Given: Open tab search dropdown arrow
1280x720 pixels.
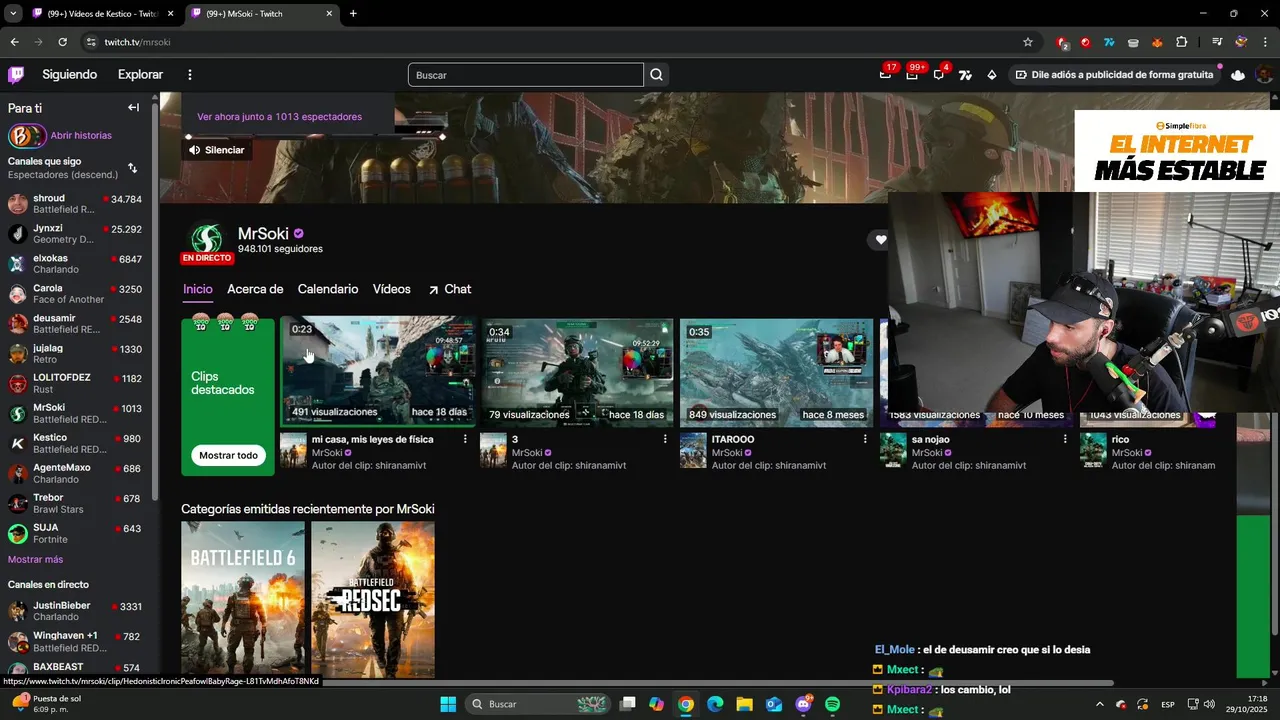Looking at the screenshot, I should (x=13, y=14).
